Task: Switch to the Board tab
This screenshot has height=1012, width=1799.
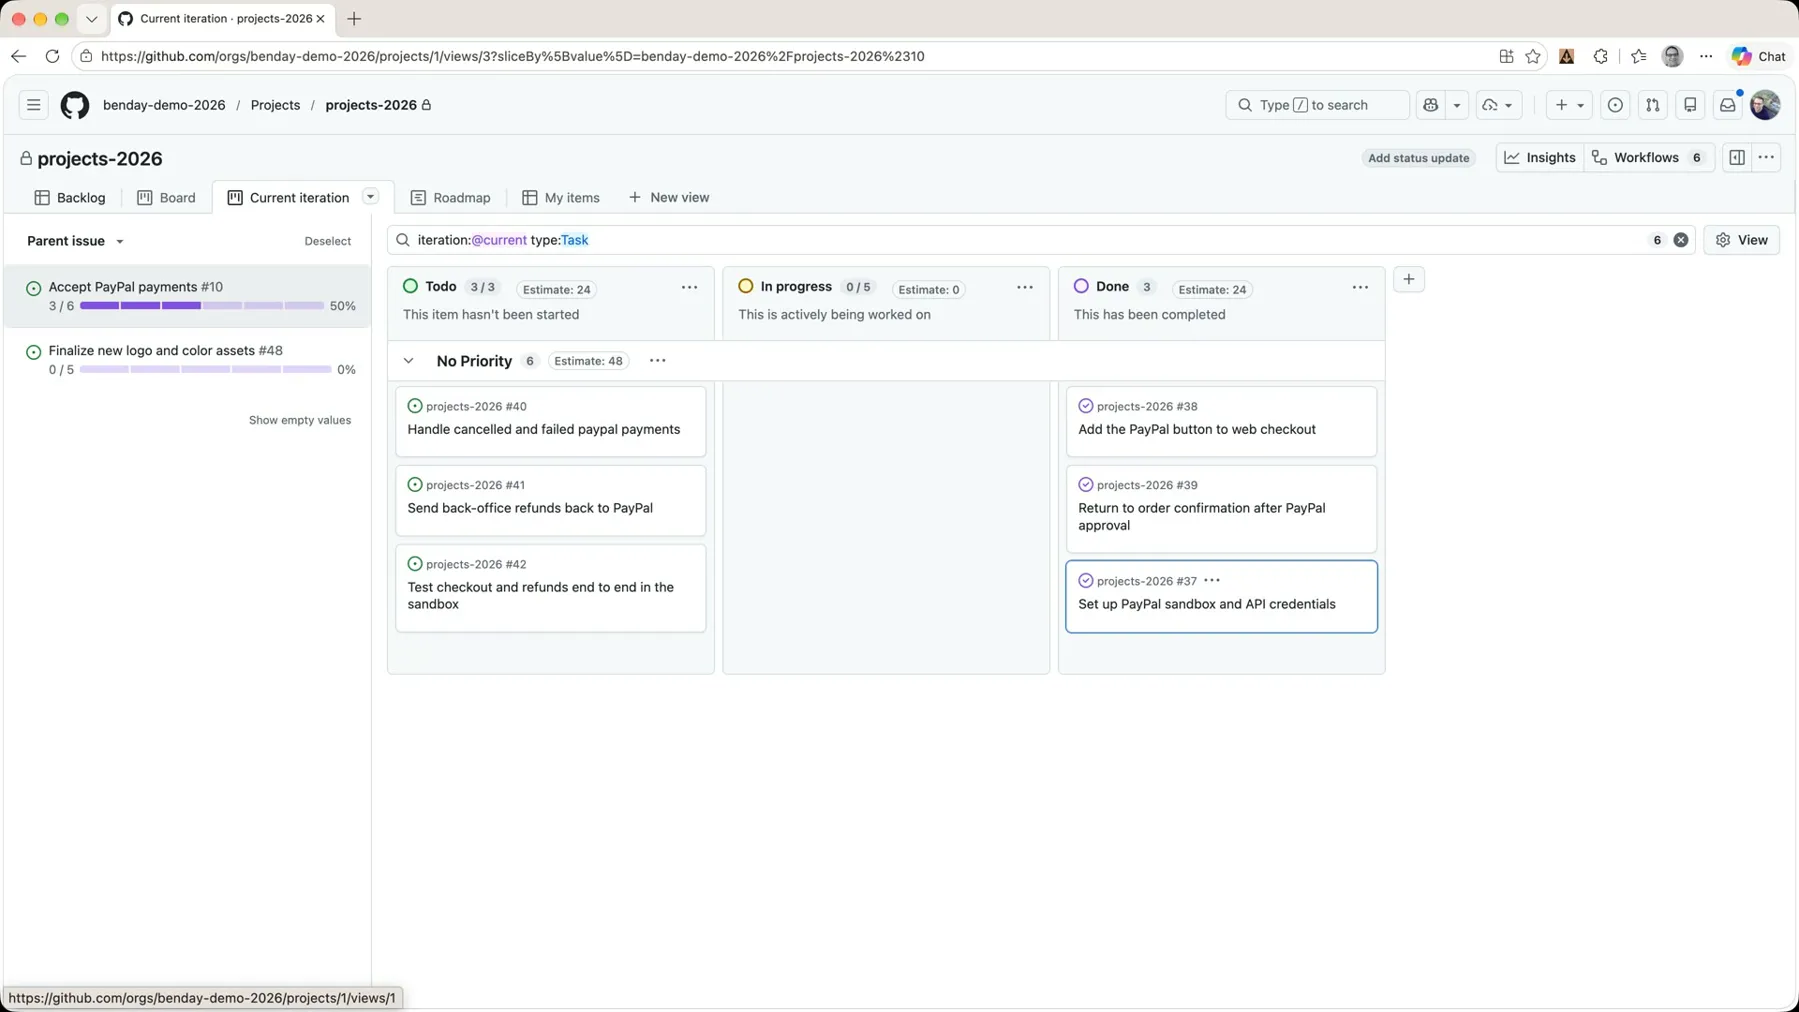Action: 166,198
